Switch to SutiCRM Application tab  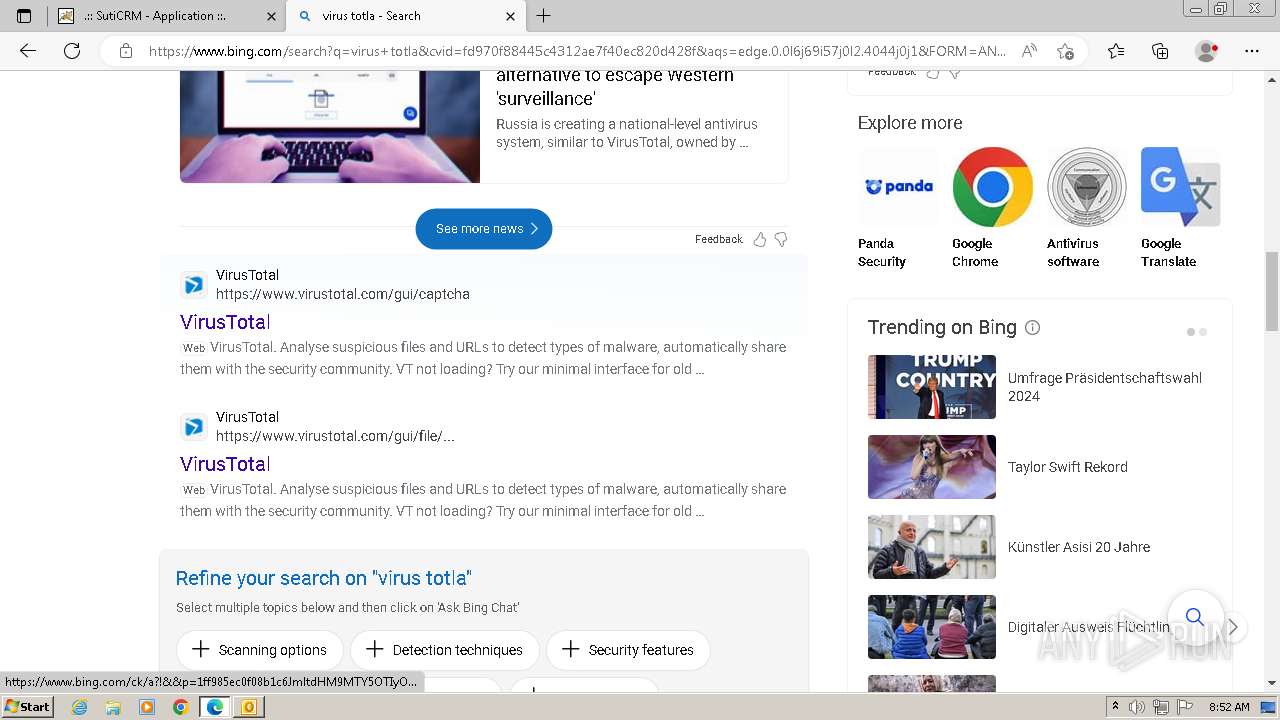click(166, 16)
